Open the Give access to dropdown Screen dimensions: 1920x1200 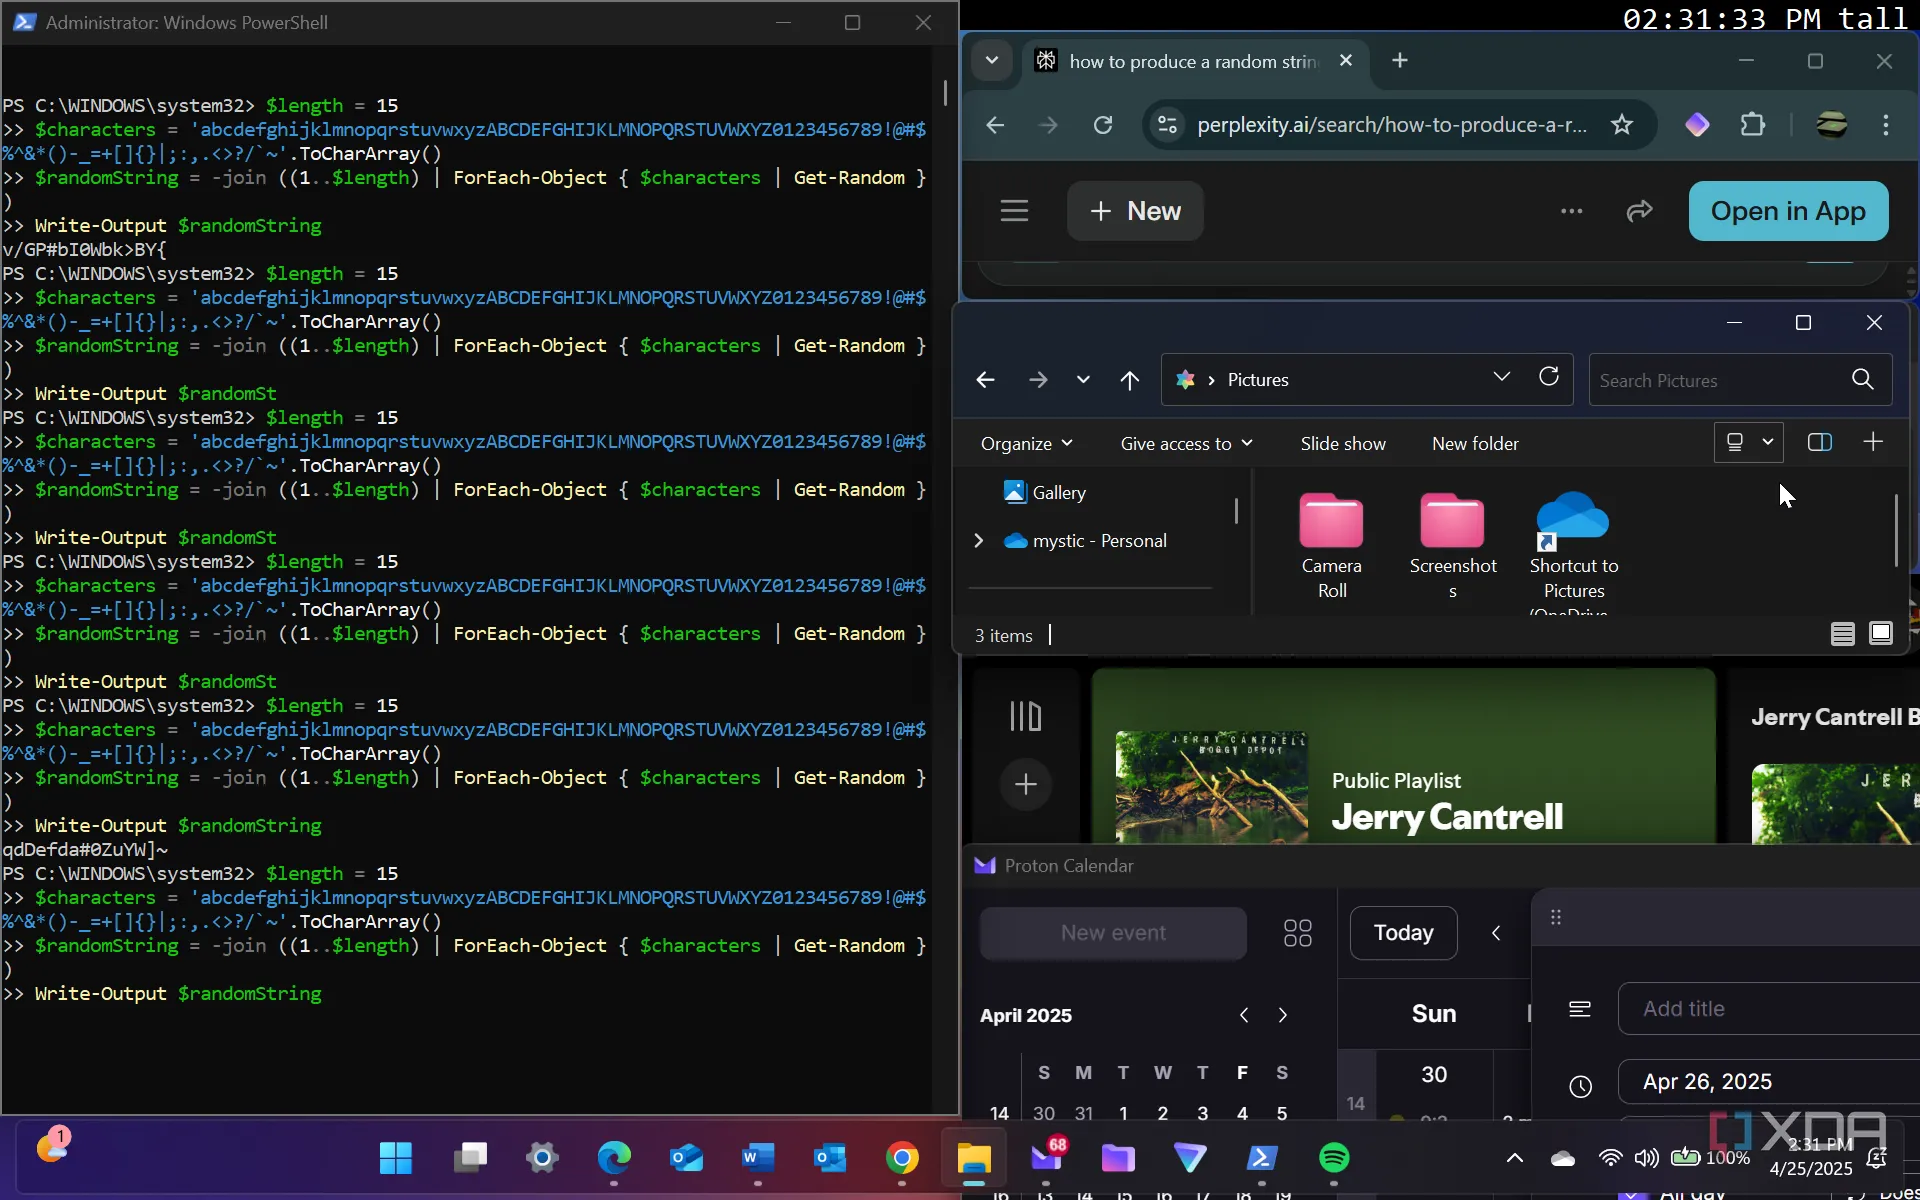click(1186, 443)
